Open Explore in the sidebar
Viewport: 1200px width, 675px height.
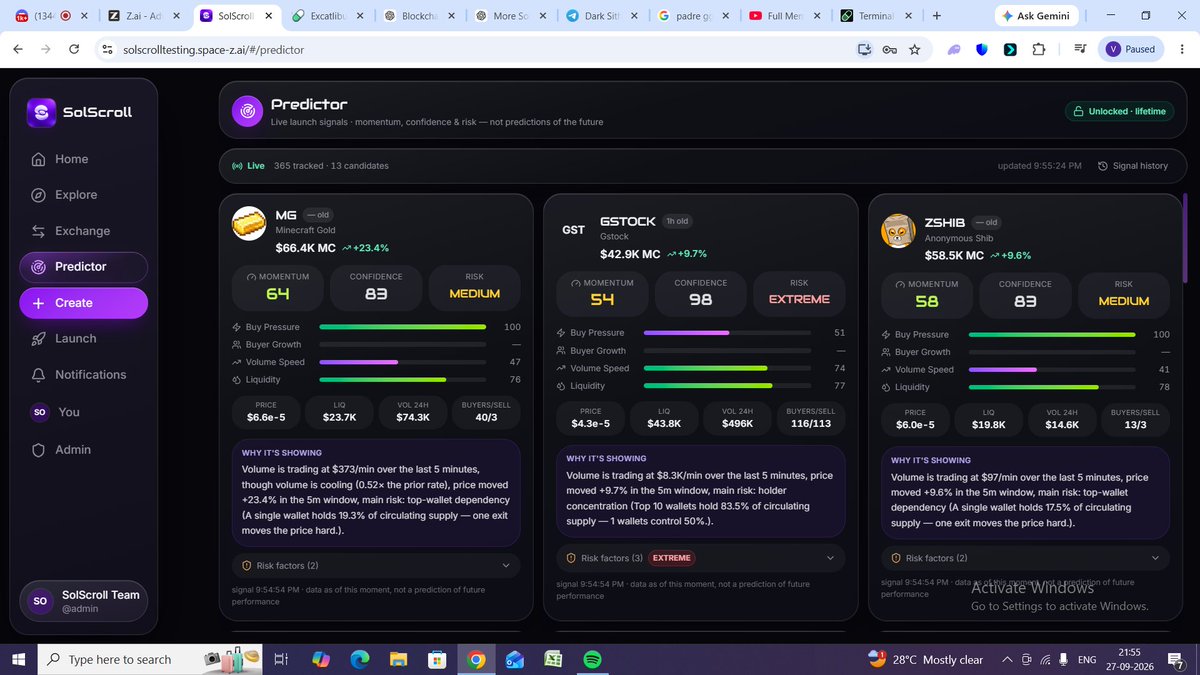click(x=83, y=195)
